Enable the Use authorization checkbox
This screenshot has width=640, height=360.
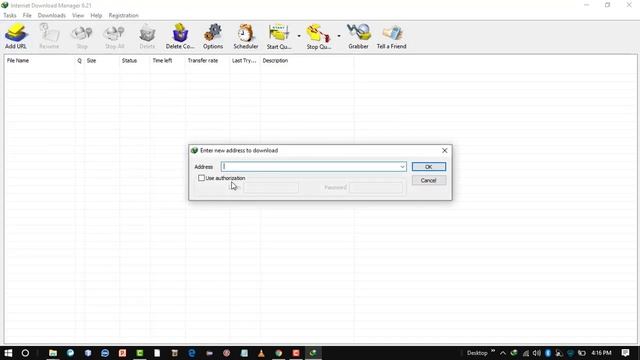pyautogui.click(x=201, y=178)
